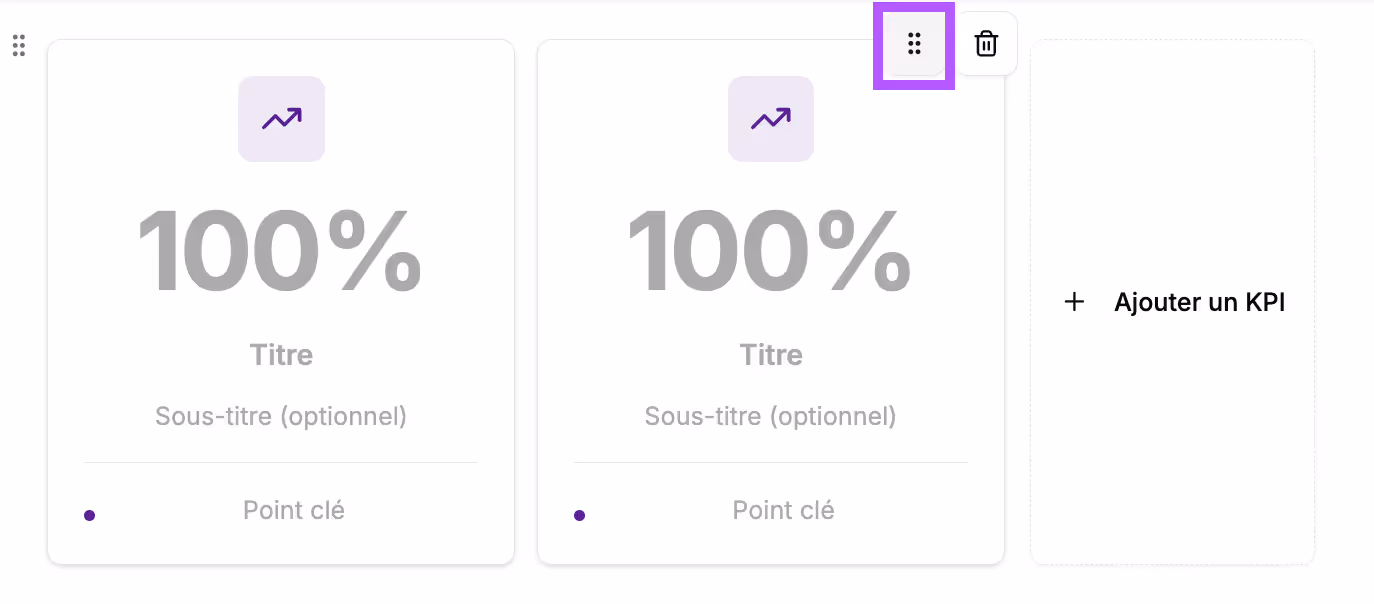The width and height of the screenshot is (1374, 604).
Task: Click the Point clé text on the first card
Action: pyautogui.click(x=293, y=510)
